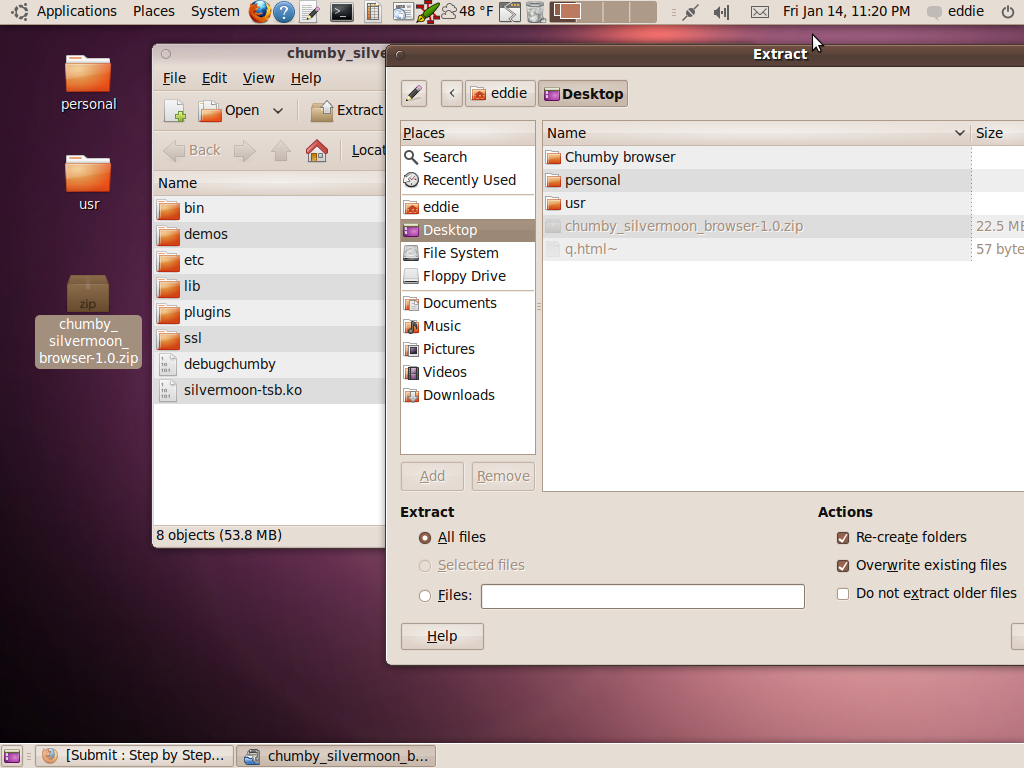Click the new archive icon in archive window

[175, 110]
